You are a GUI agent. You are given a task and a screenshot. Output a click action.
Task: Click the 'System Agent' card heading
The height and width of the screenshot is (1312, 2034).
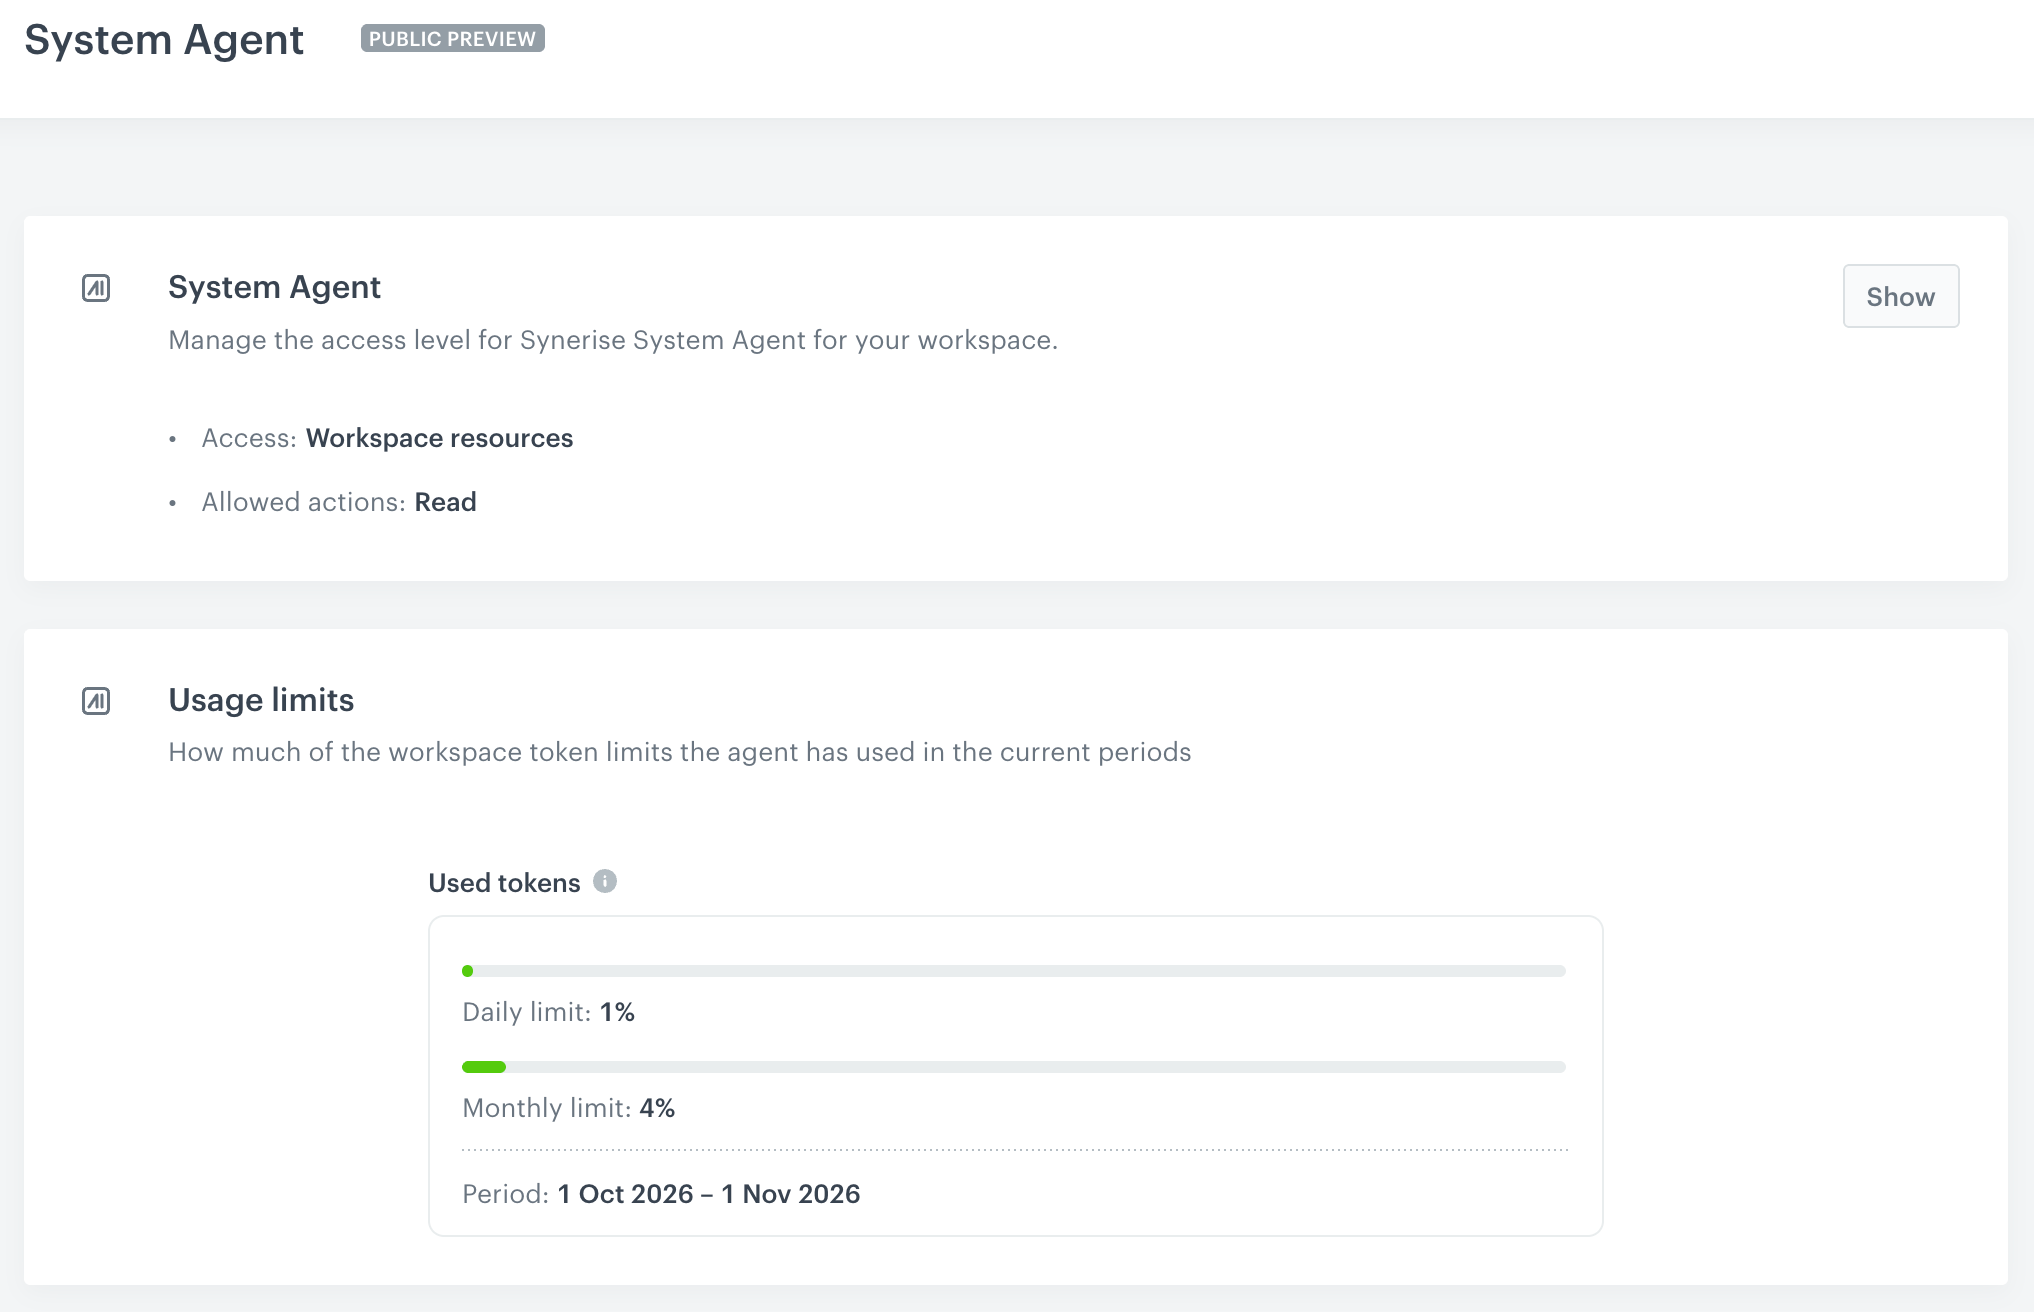274,288
